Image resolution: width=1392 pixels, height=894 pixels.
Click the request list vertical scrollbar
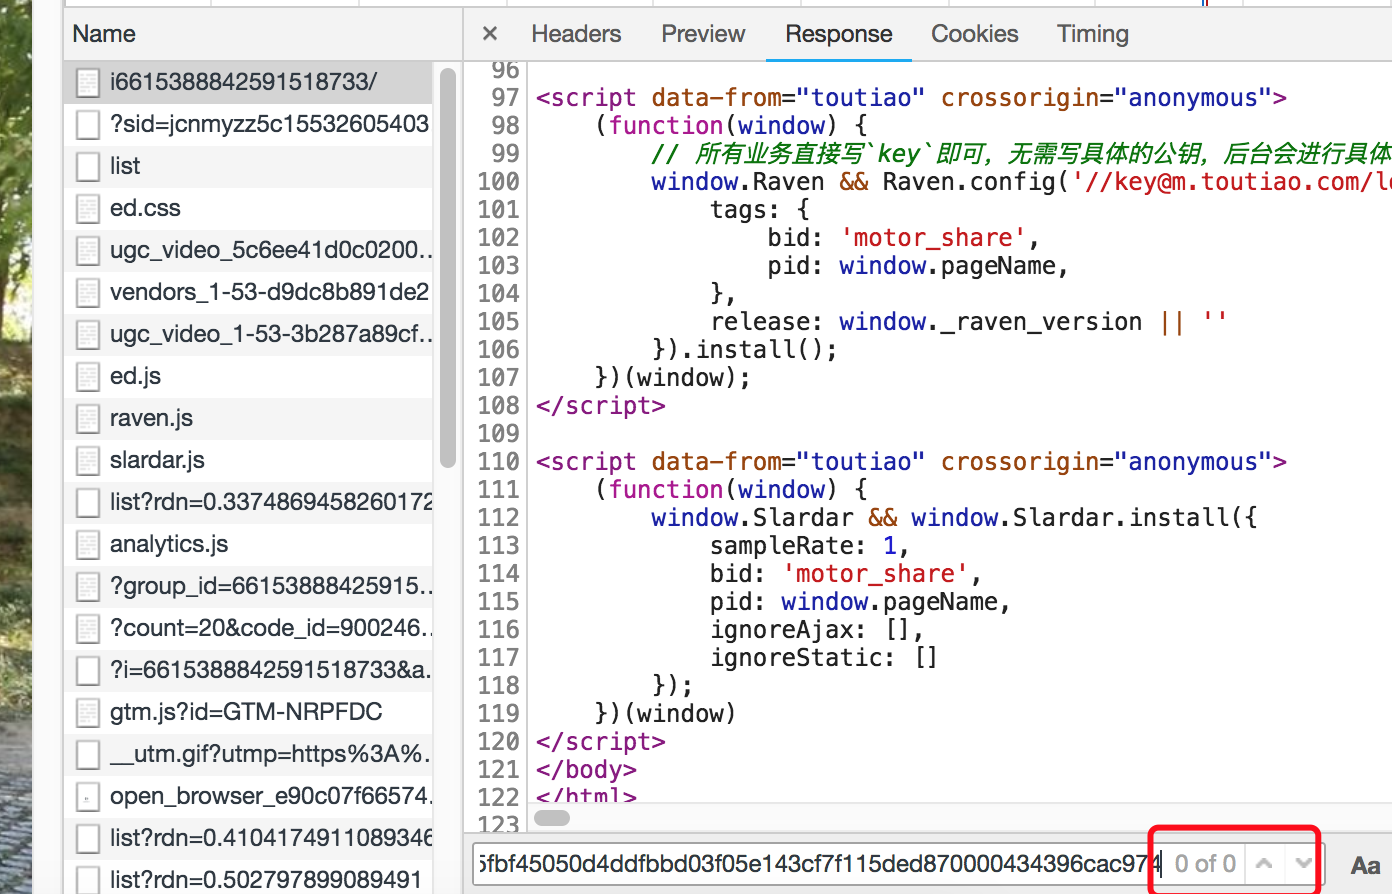click(447, 268)
